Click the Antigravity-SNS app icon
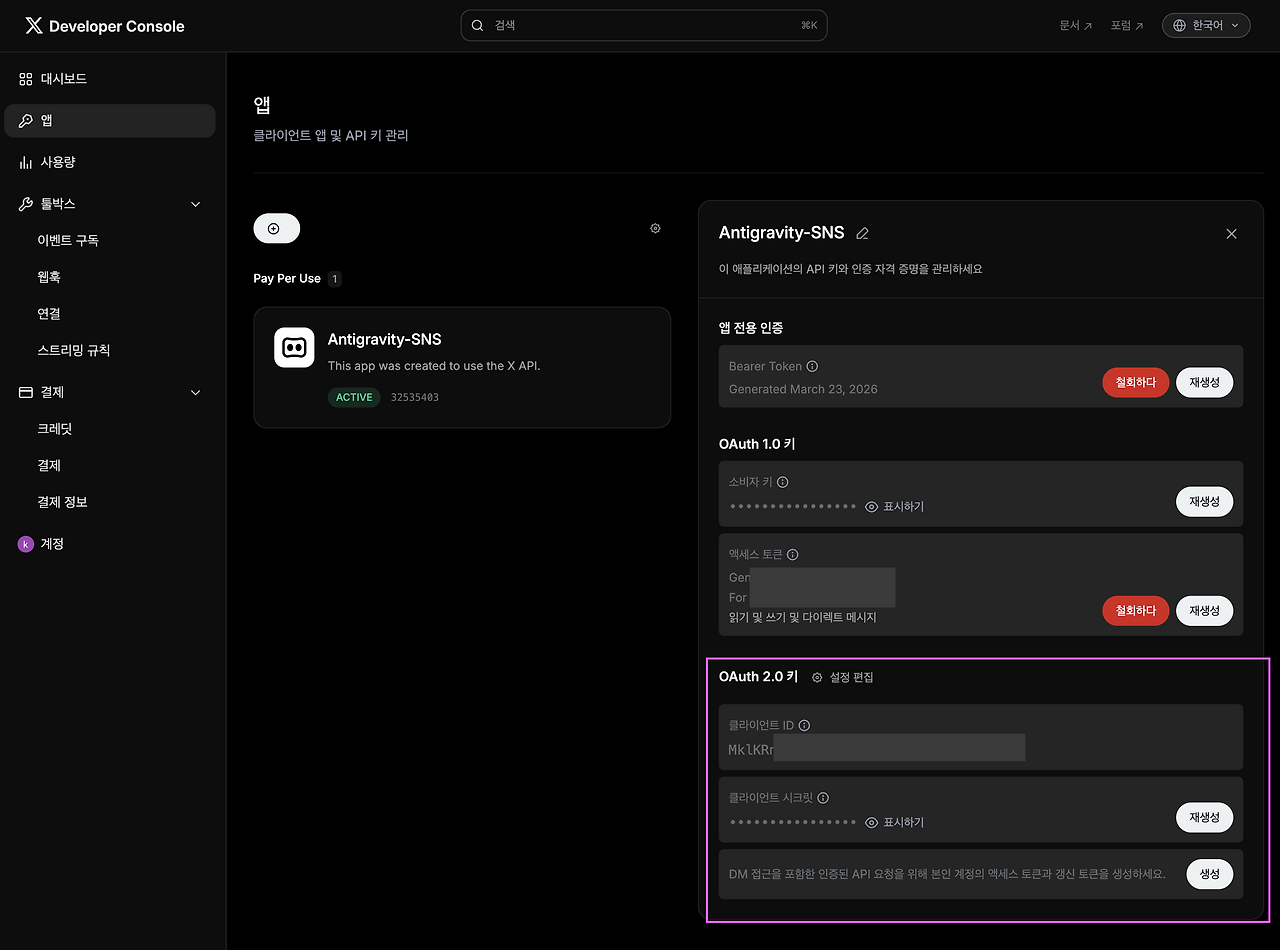1280x950 pixels. 294,347
